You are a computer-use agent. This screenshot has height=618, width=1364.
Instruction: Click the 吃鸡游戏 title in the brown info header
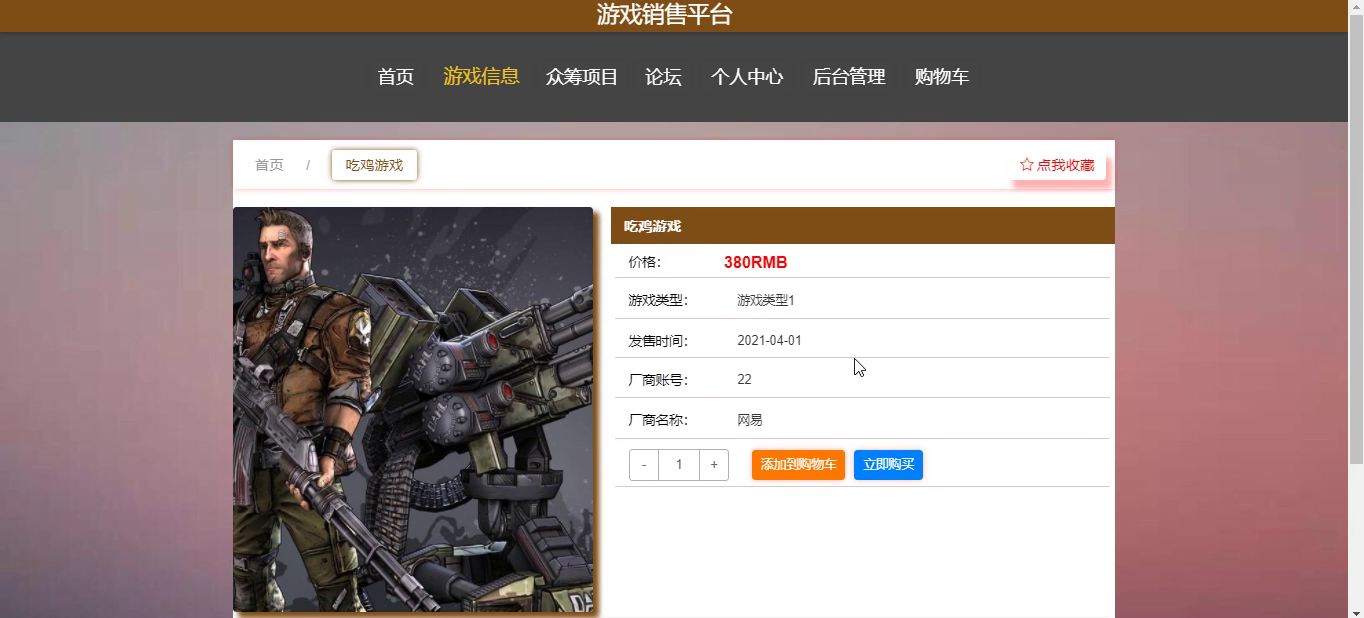click(652, 226)
